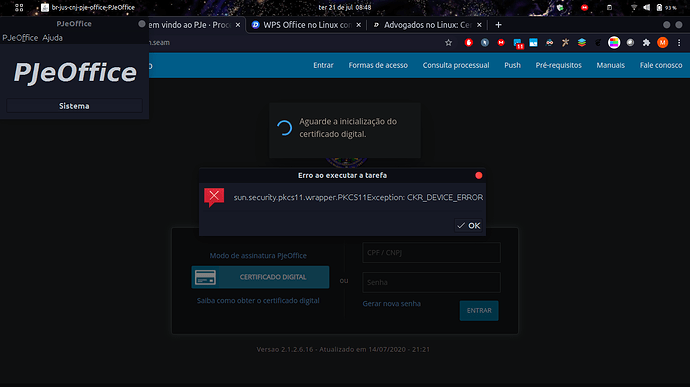690x387 pixels.
Task: Click the rainbow color bars extension icon
Action: 614,43
